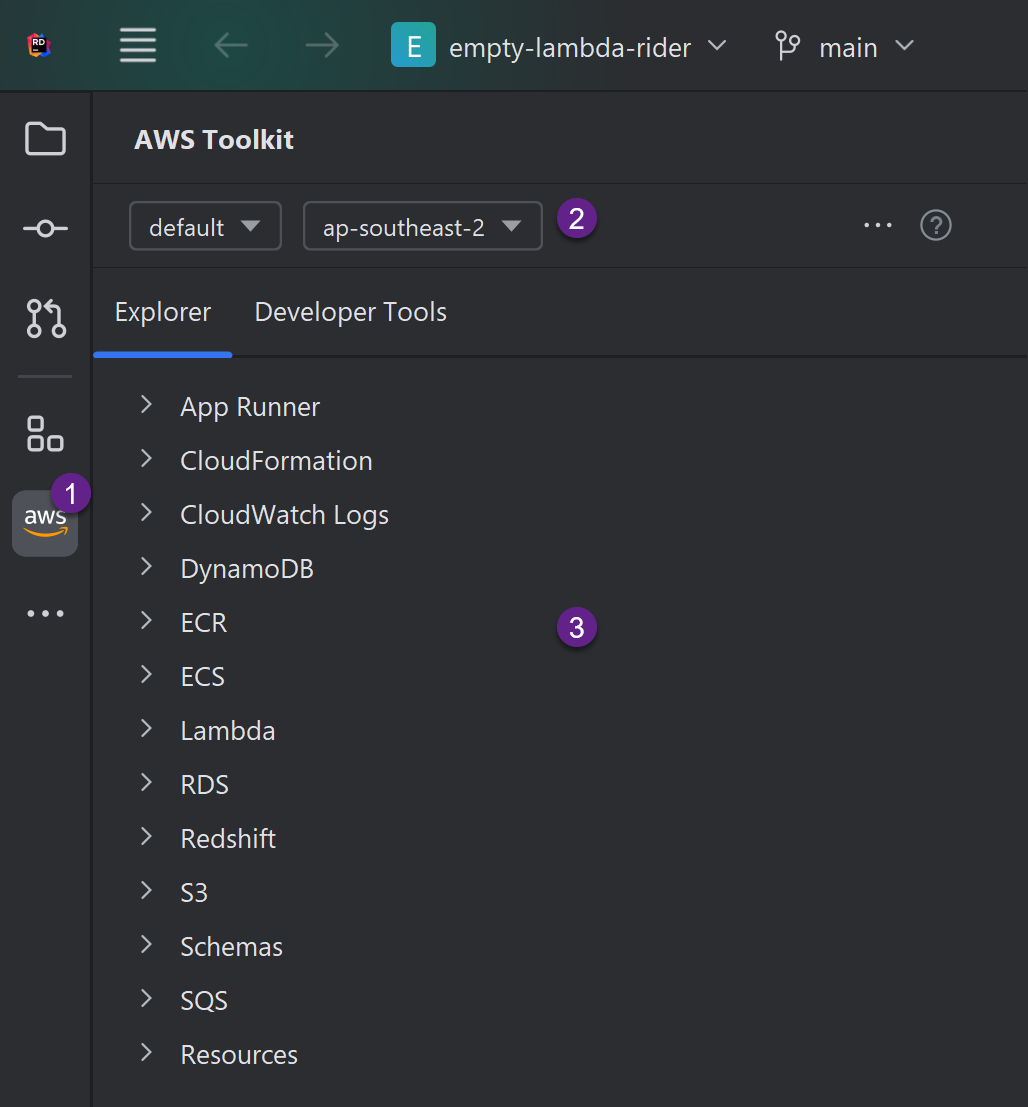Expand the ECS node chevron
The width and height of the screenshot is (1028, 1107).
[x=146, y=675]
